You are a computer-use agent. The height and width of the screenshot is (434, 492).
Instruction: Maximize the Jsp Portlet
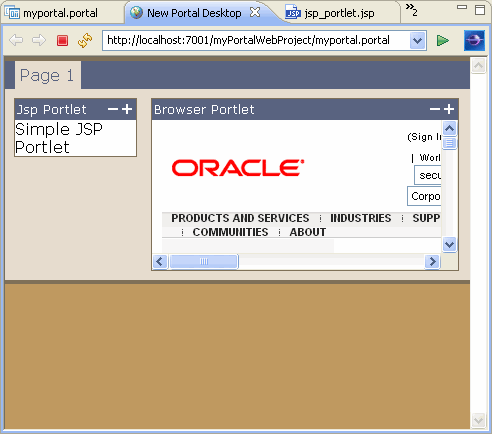coord(127,109)
